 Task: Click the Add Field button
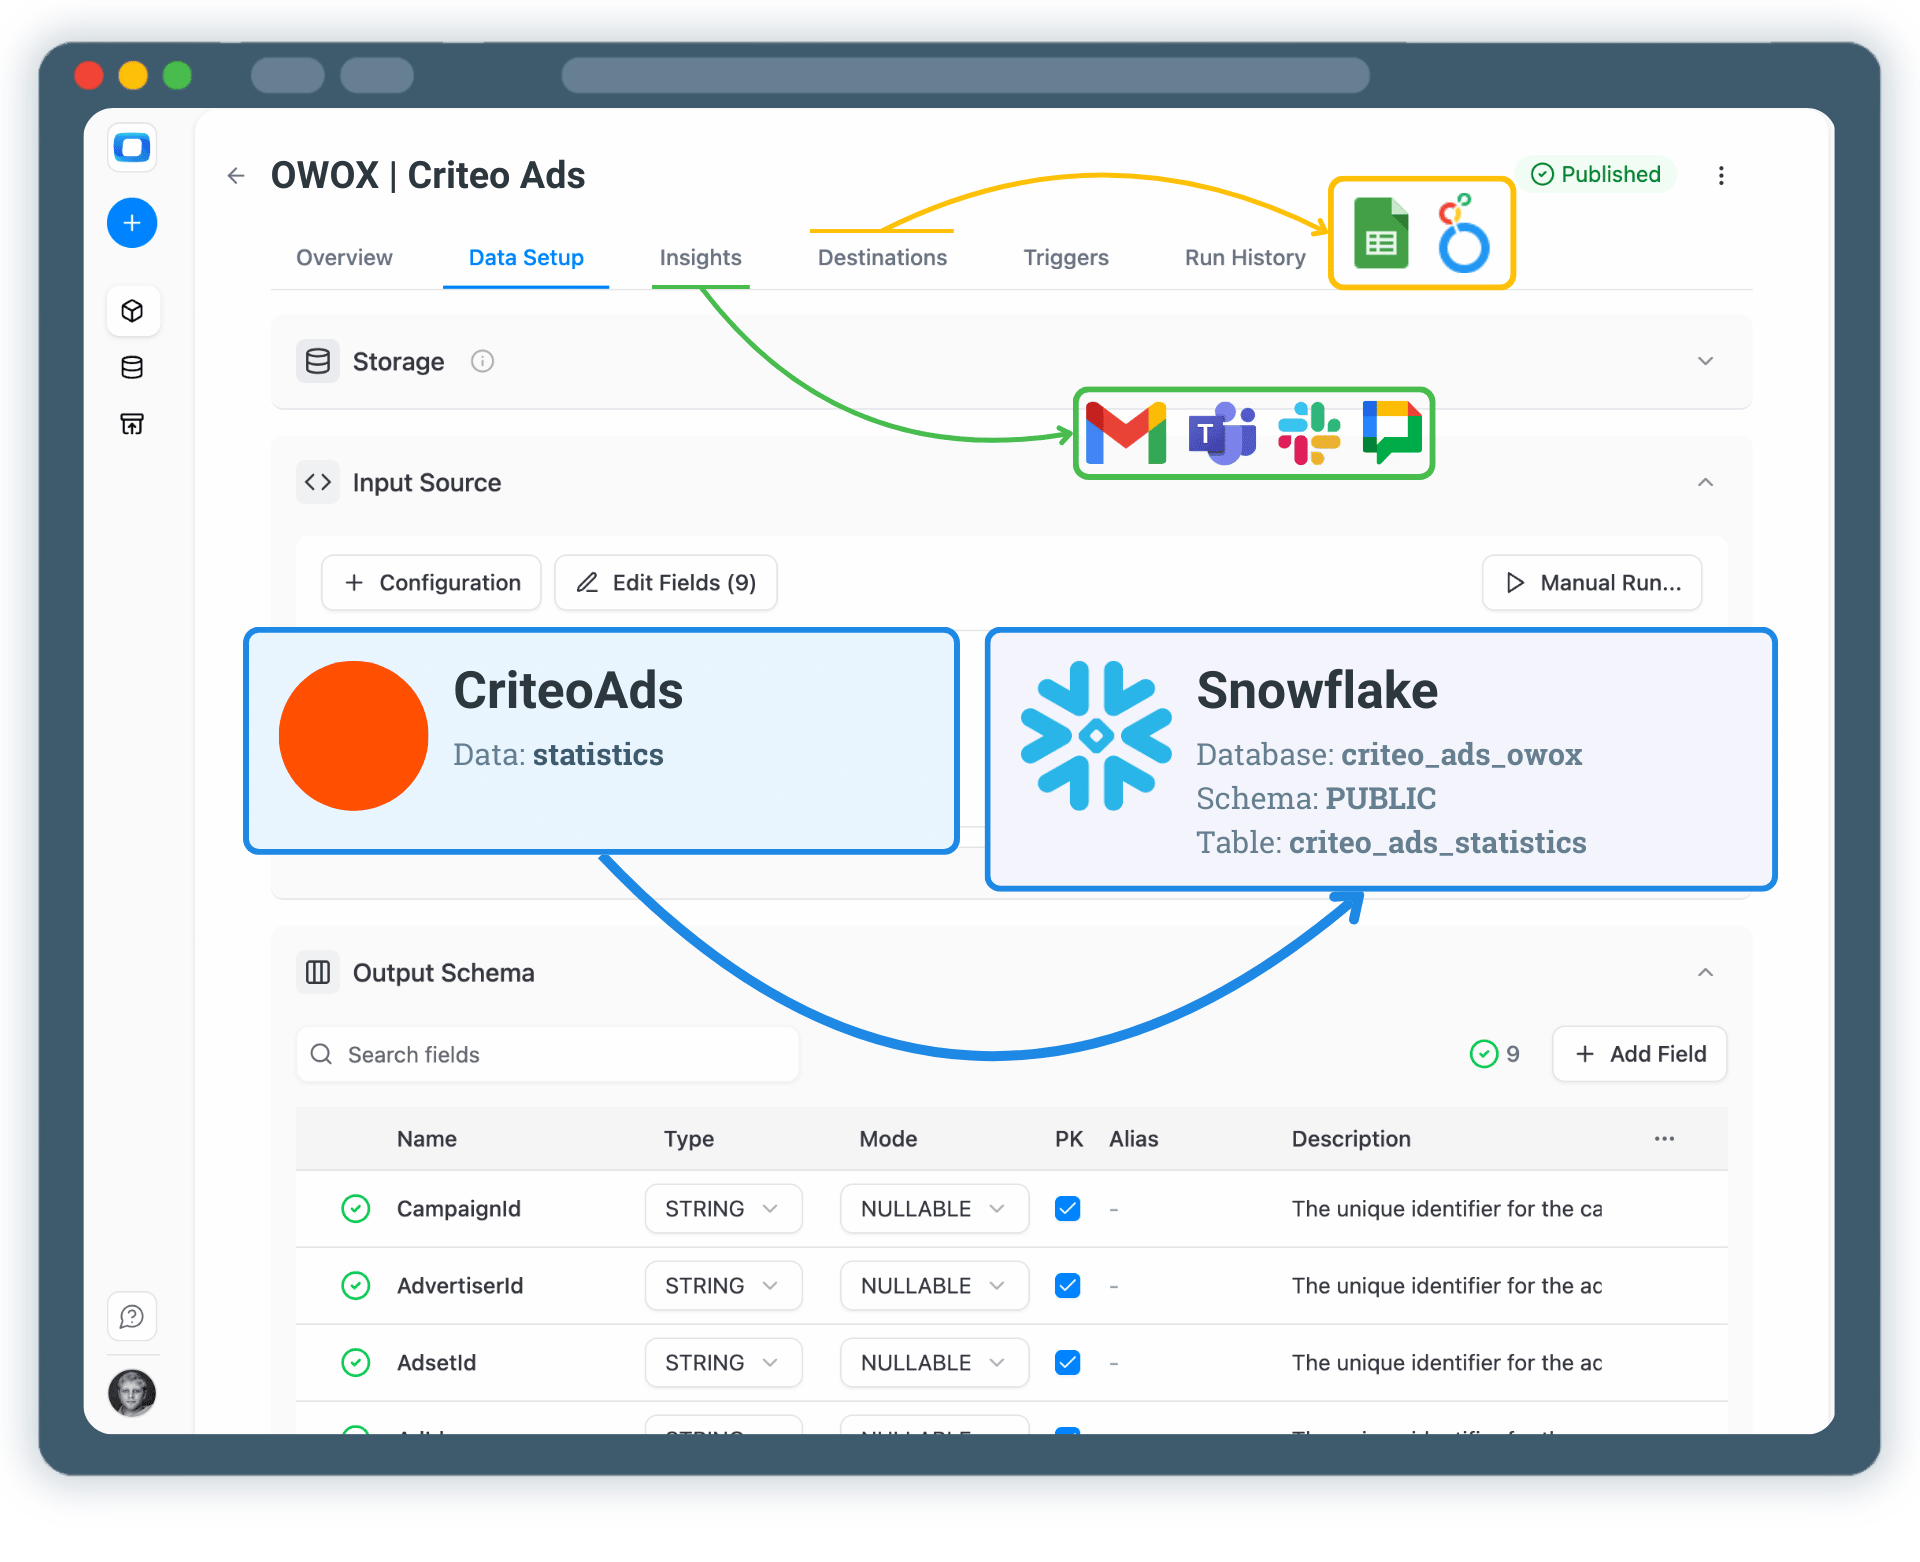pyautogui.click(x=1638, y=1054)
